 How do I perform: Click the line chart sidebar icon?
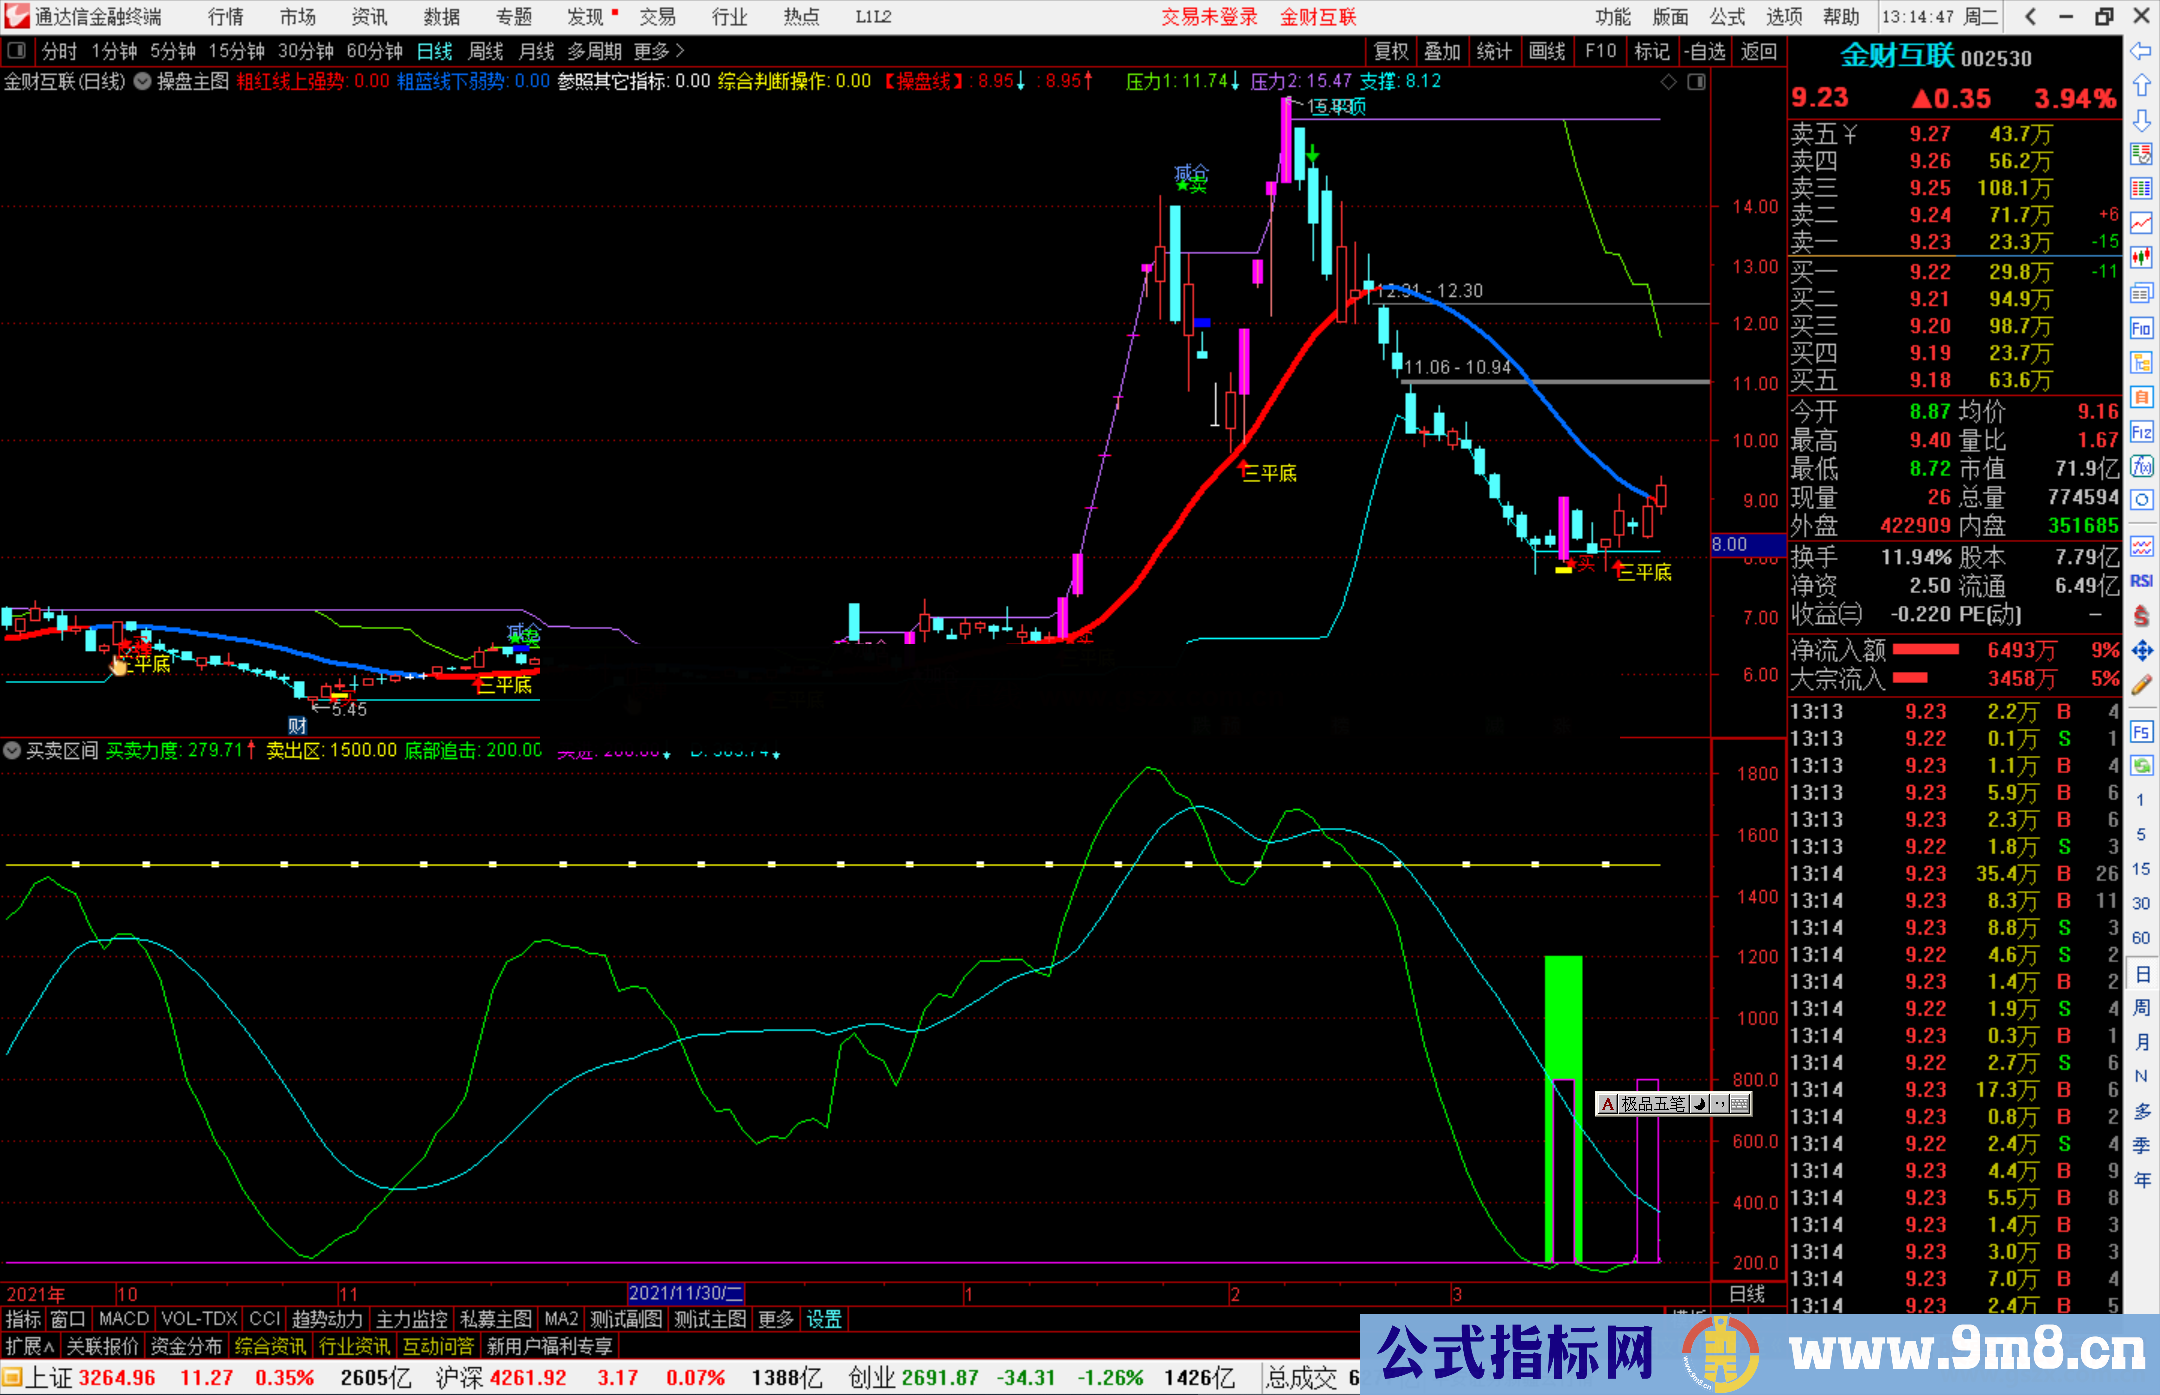pos(2141,222)
